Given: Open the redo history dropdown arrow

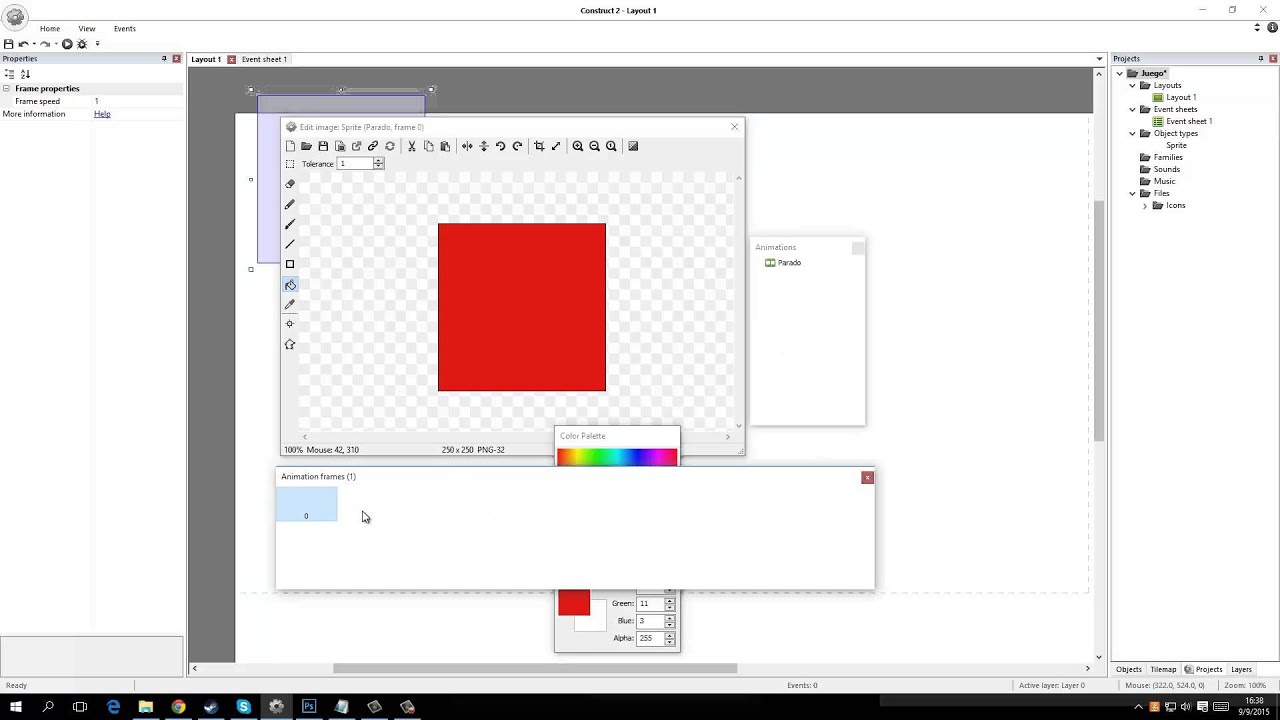Looking at the screenshot, I should tap(56, 44).
